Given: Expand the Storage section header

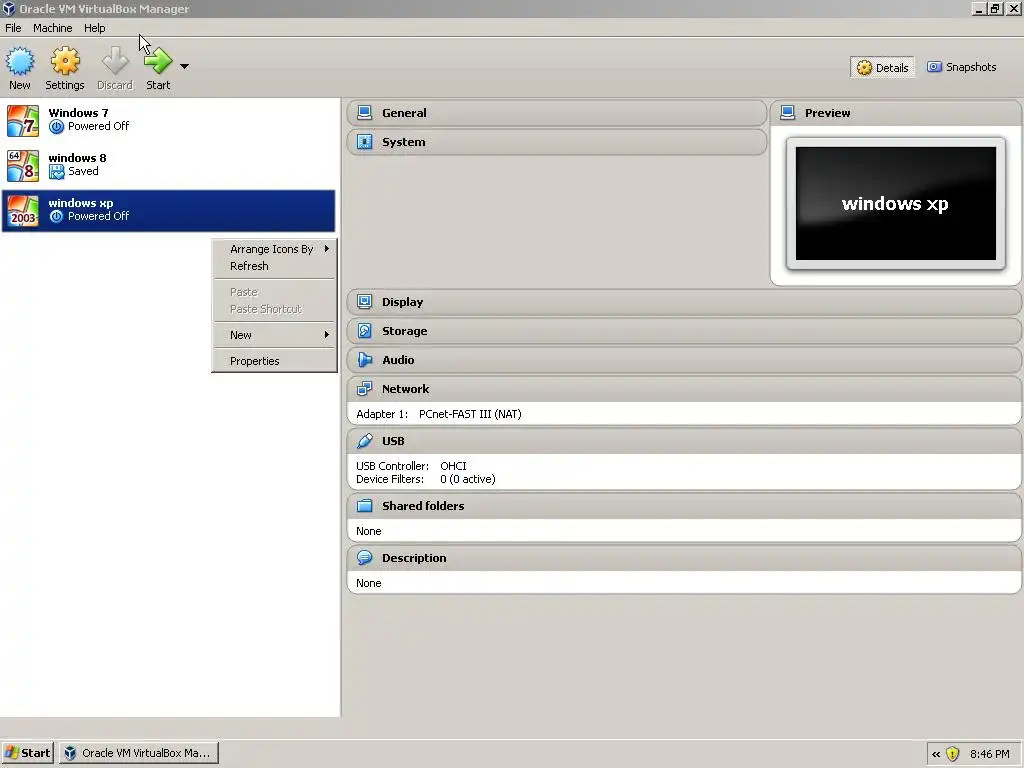Looking at the screenshot, I should [684, 331].
